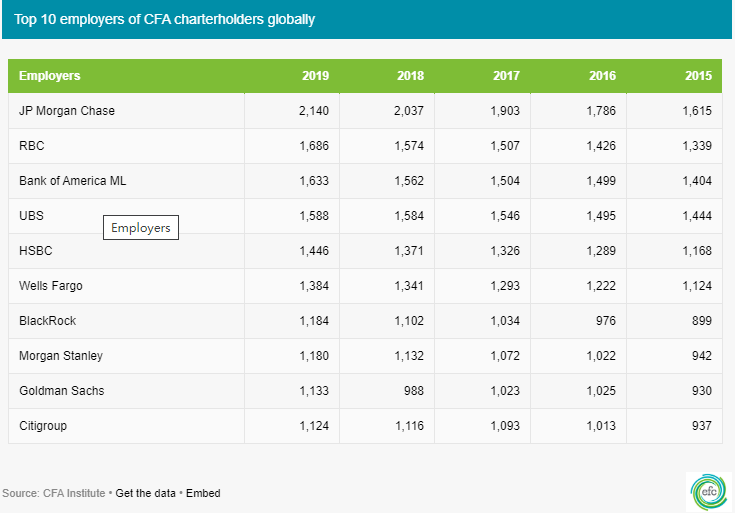Click the 'Source: CFA Institute' text
The width and height of the screenshot is (735, 513).
pyautogui.click(x=53, y=493)
